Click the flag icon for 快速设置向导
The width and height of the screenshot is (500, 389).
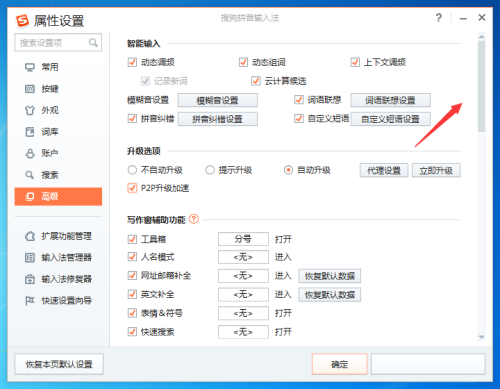[30, 301]
